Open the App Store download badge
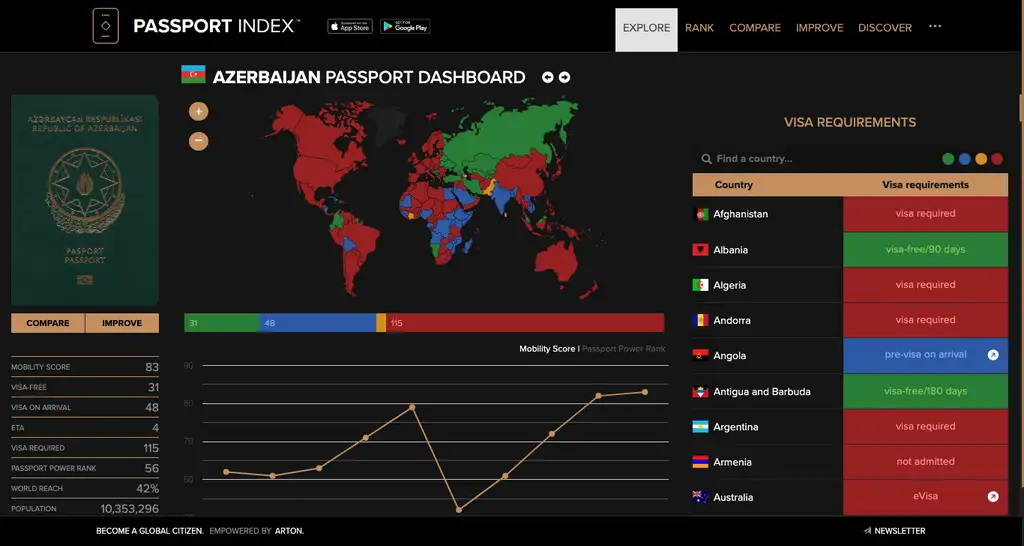Screen dimensions: 1024x546 click(350, 27)
